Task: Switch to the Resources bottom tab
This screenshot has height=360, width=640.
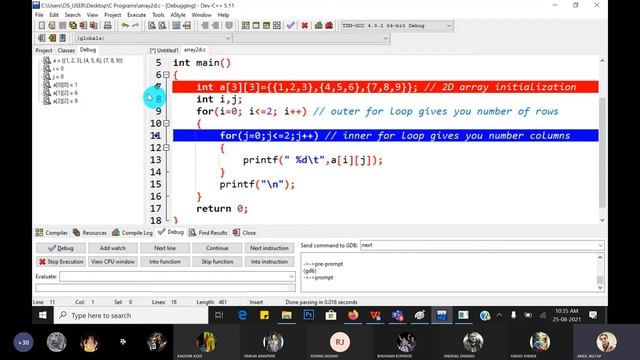Action: [90, 233]
